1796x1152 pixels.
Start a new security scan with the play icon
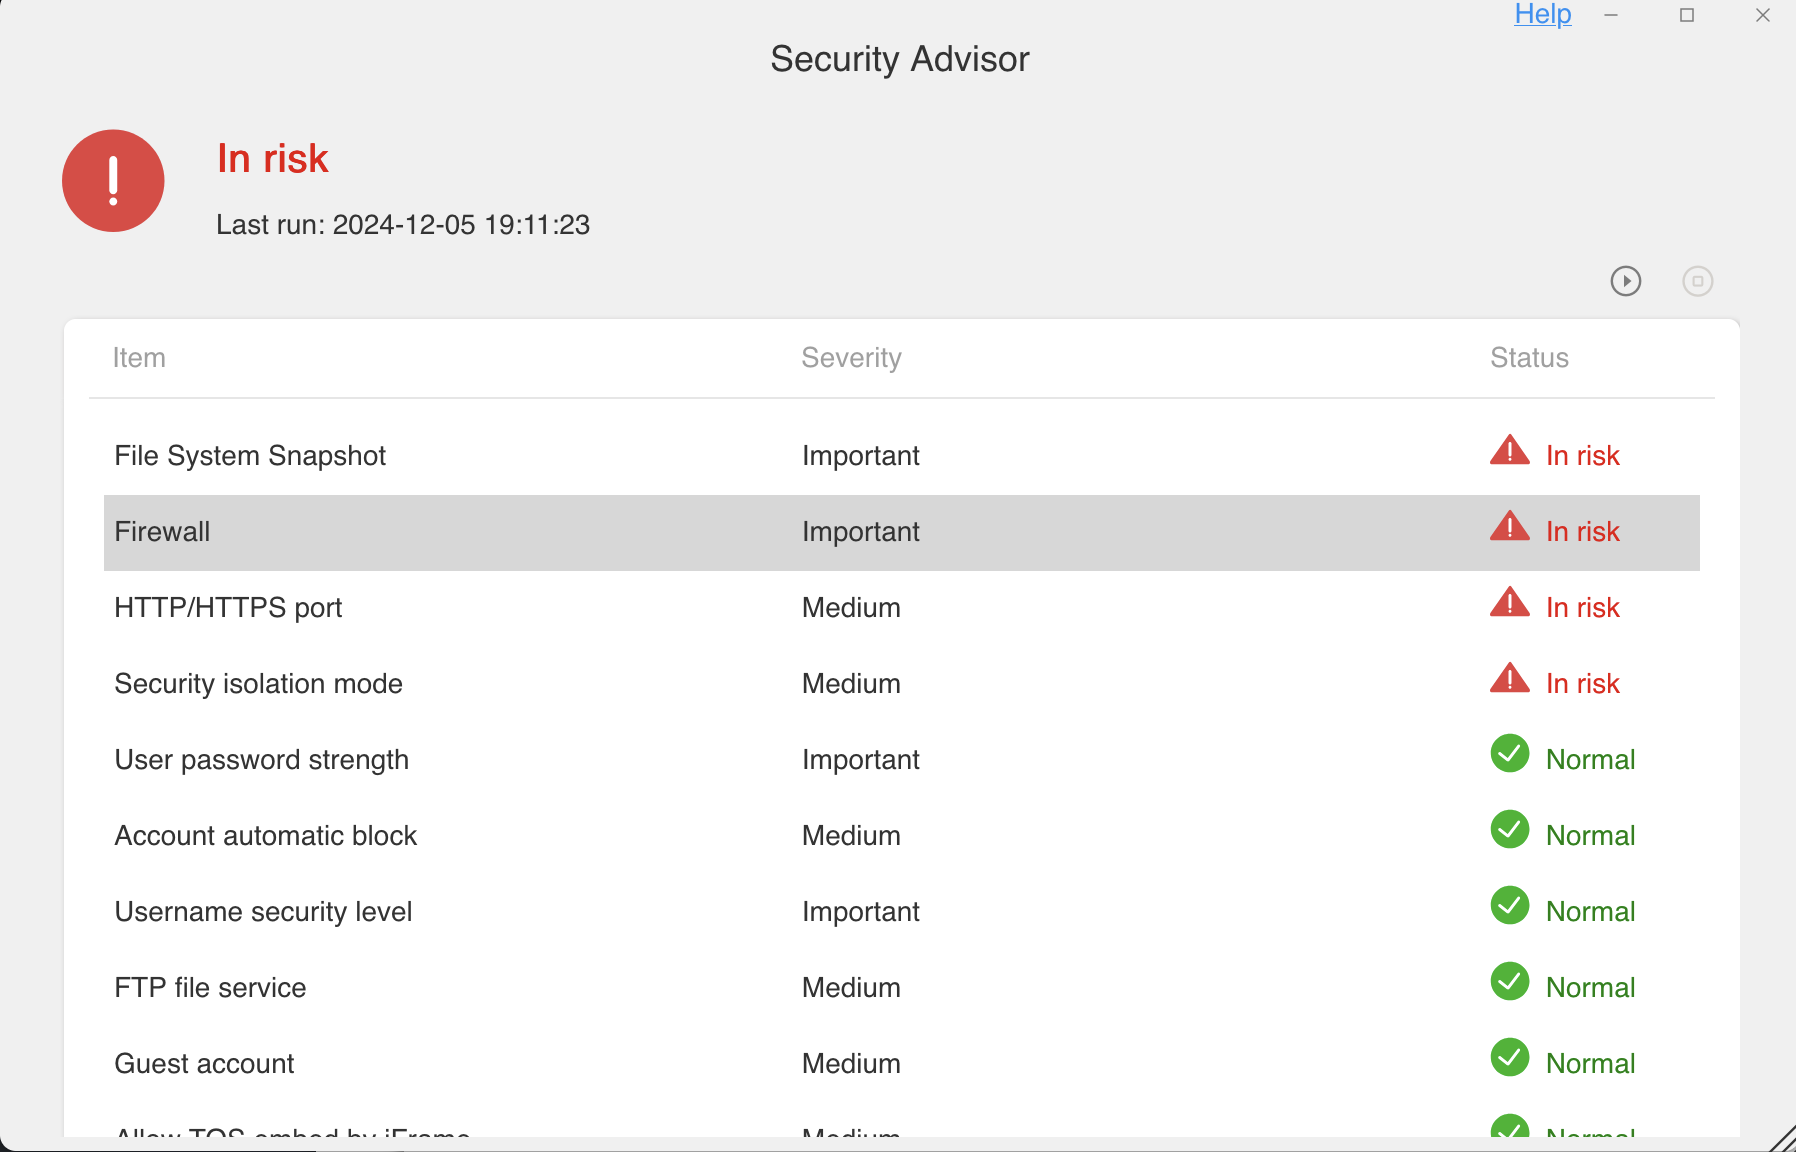[x=1626, y=281]
